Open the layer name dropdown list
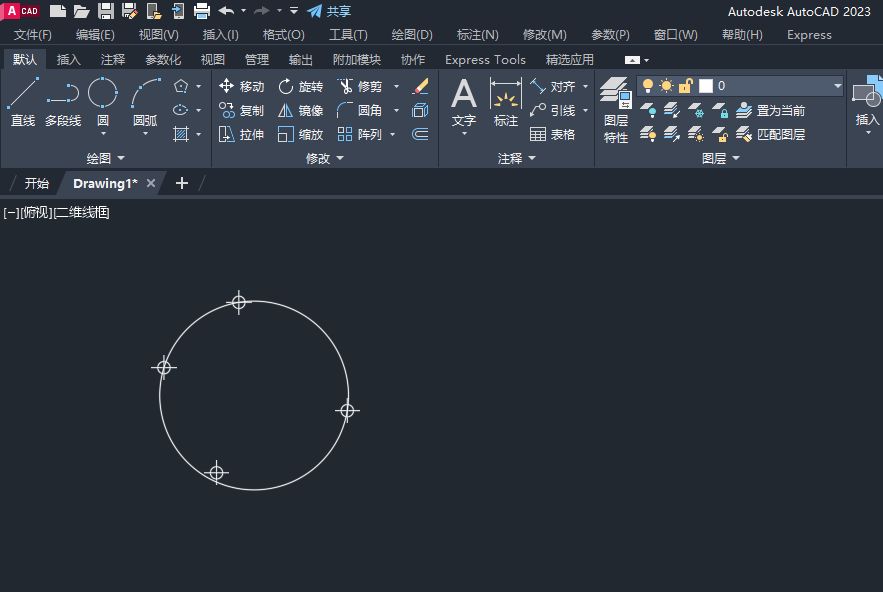This screenshot has height=592, width=883. click(837, 86)
